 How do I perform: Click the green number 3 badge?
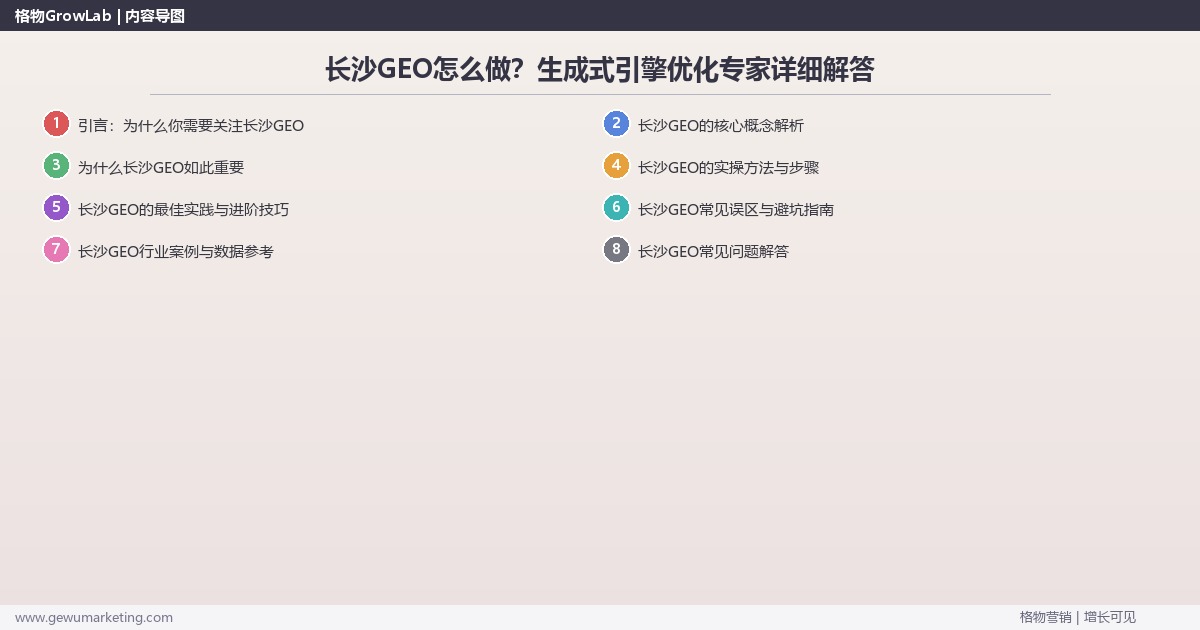click(56, 166)
